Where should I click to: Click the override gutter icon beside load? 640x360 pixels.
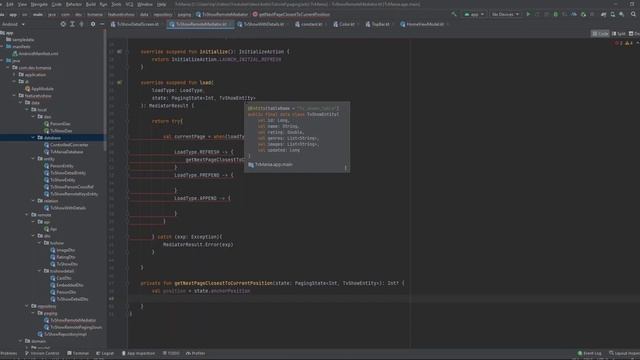[x=119, y=82]
